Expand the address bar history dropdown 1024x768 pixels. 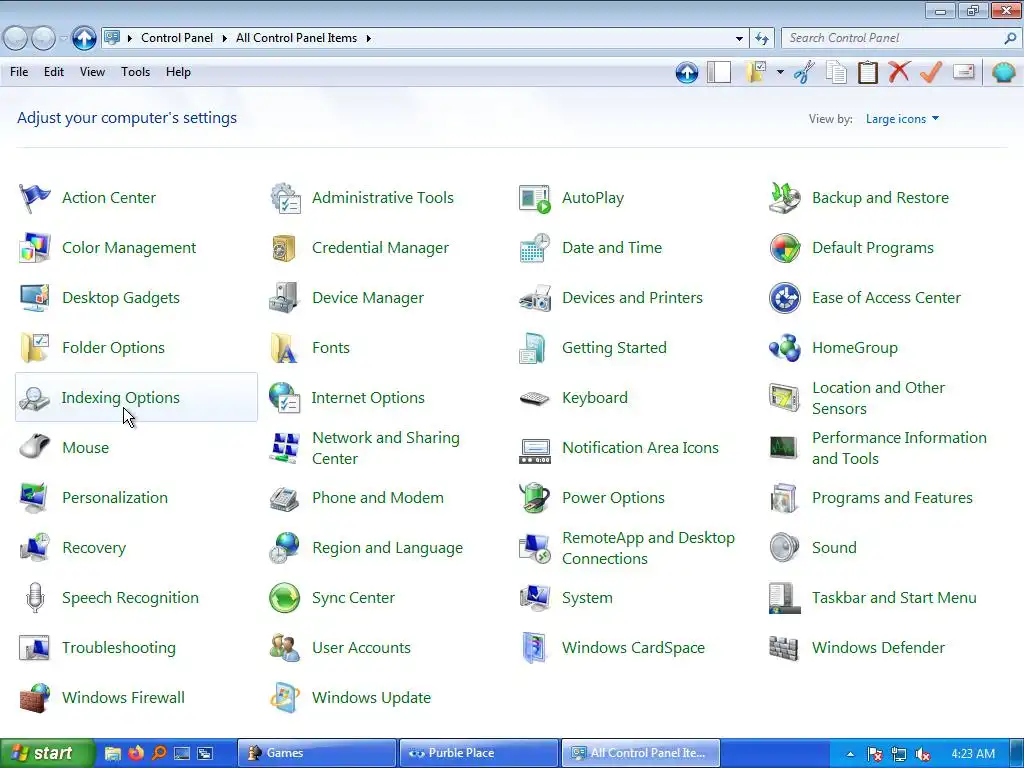point(739,39)
